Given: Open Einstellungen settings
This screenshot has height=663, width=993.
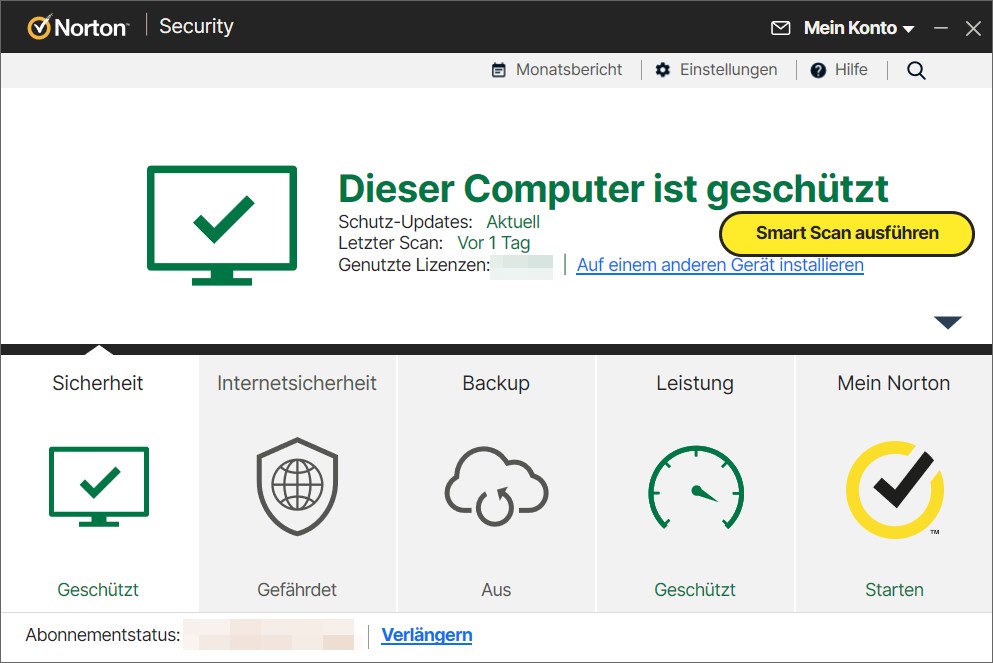Looking at the screenshot, I should [728, 70].
